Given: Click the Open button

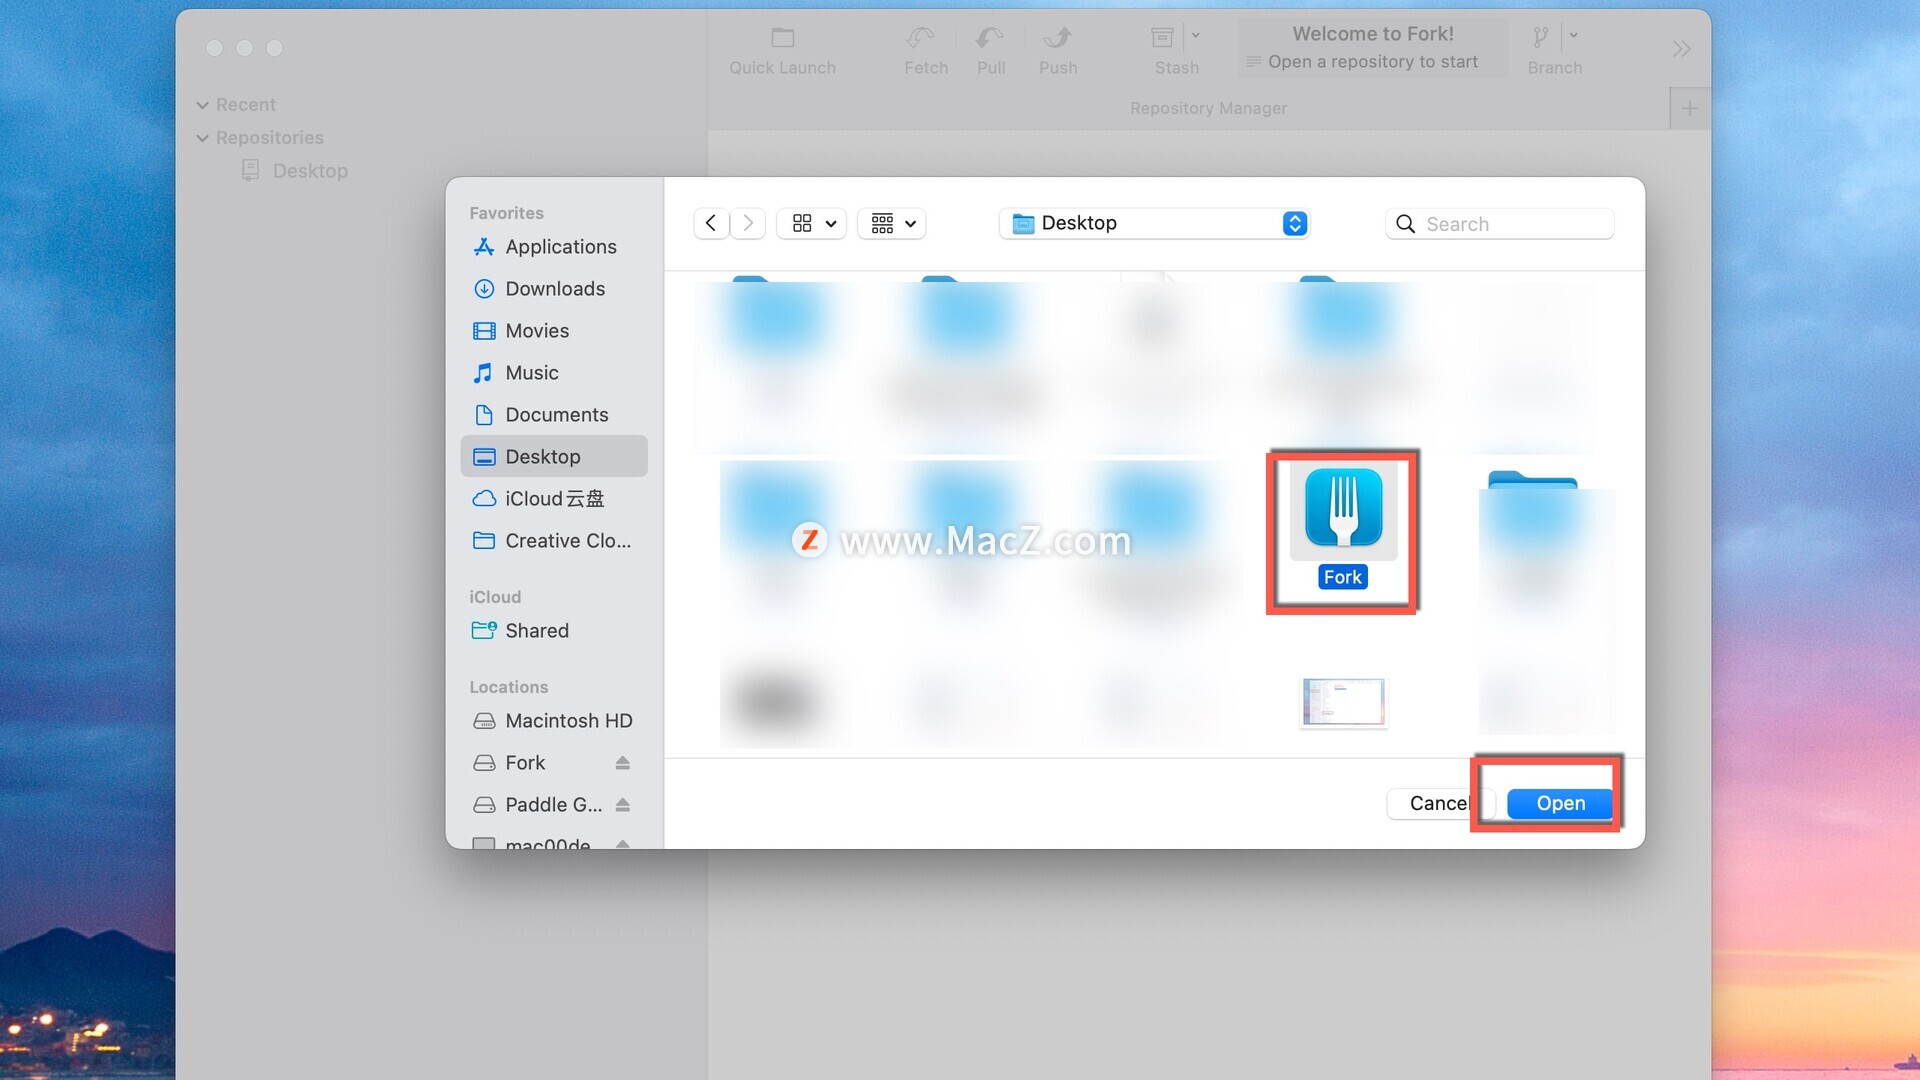Looking at the screenshot, I should pyautogui.click(x=1559, y=803).
